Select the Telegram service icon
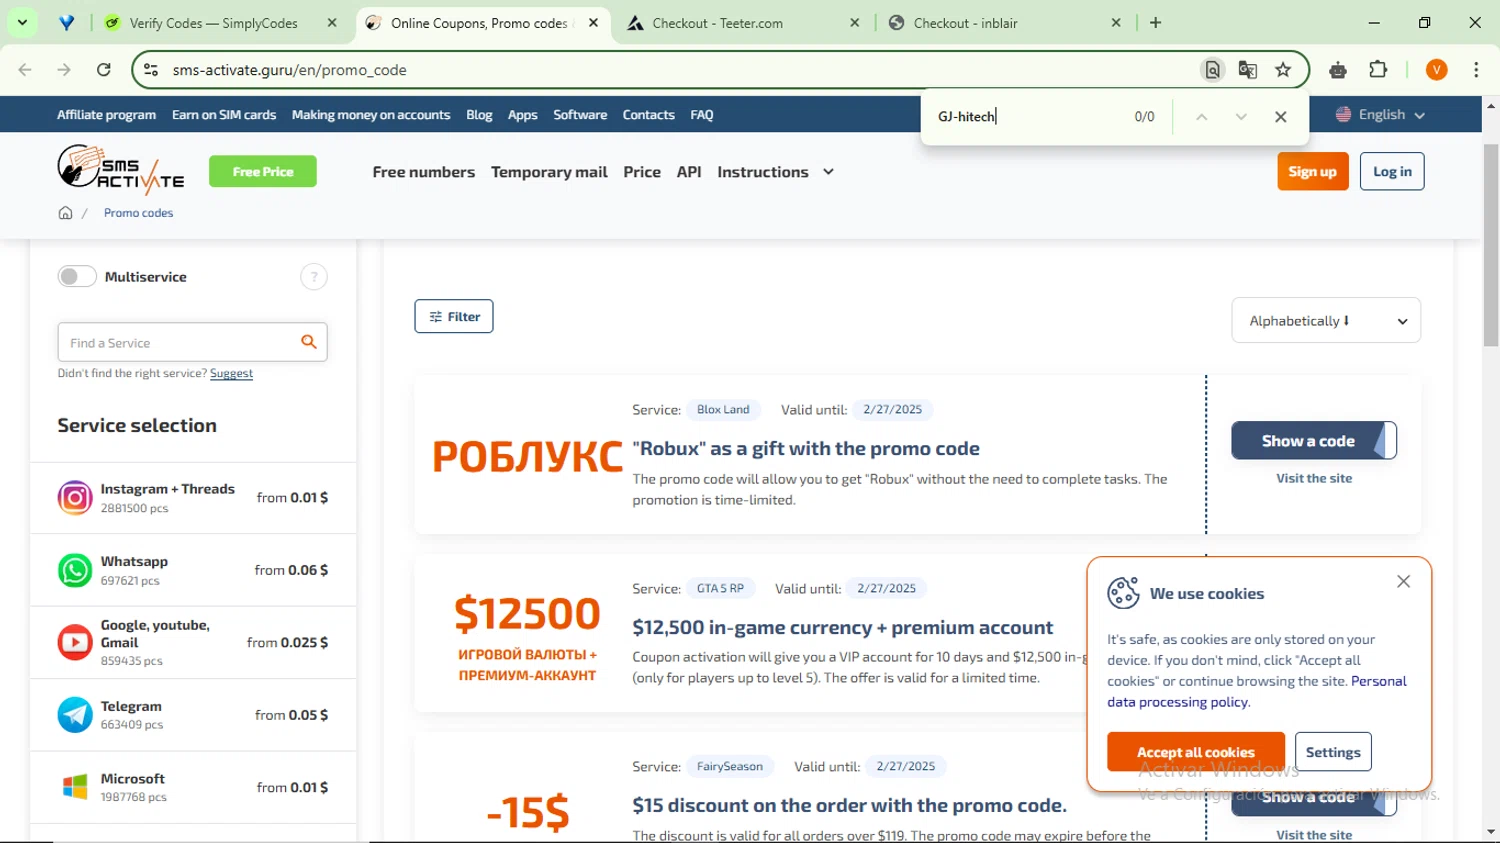The width and height of the screenshot is (1500, 843). 75,715
